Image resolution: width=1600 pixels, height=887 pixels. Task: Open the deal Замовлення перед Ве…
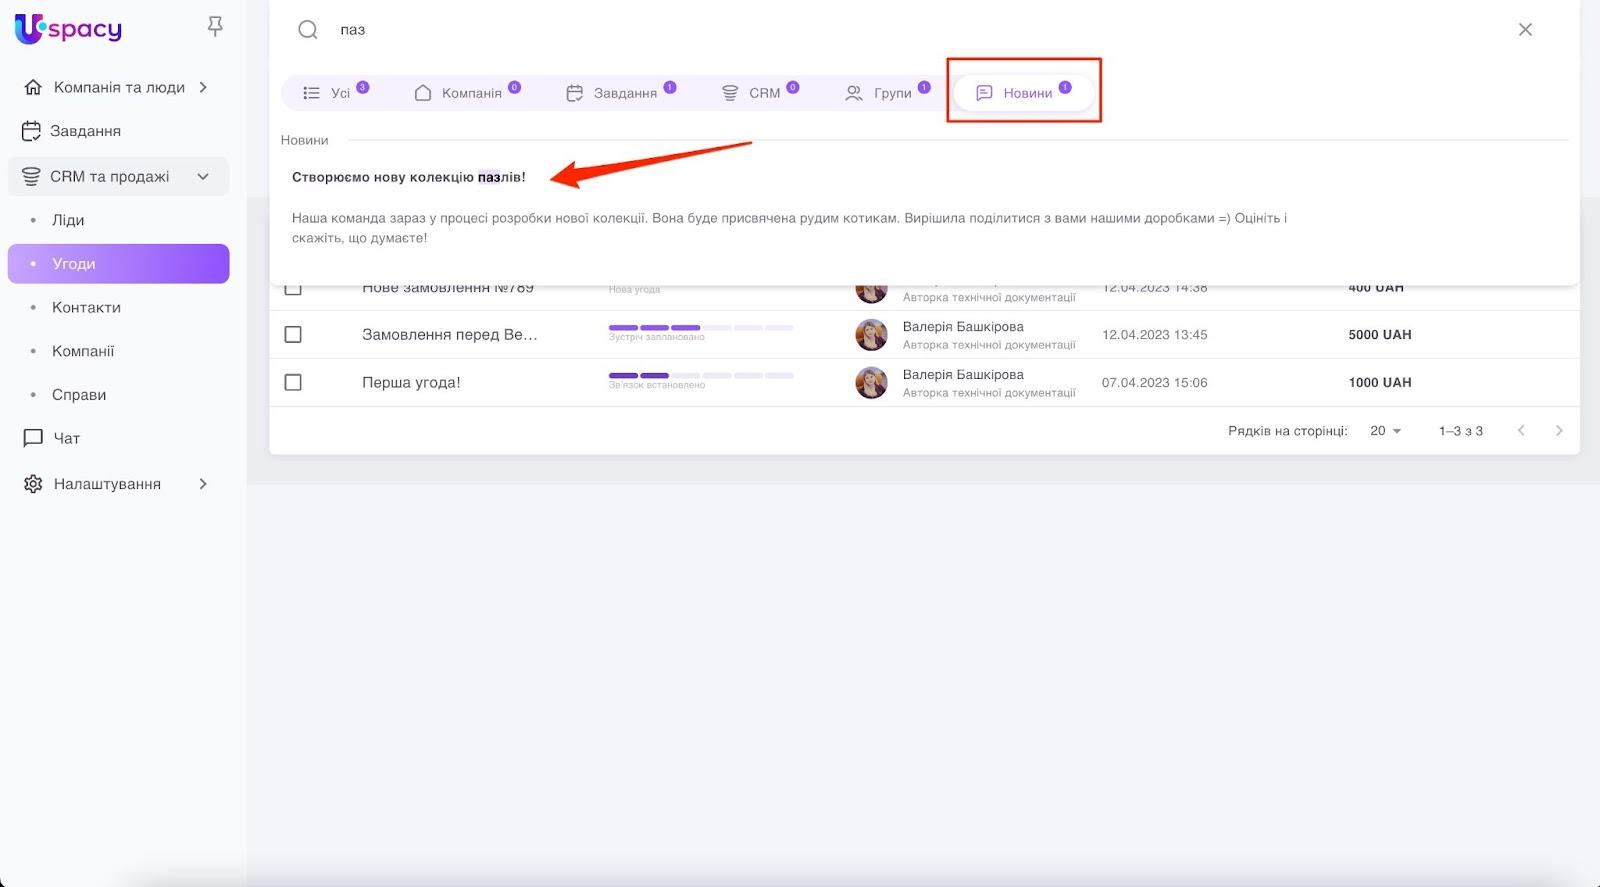[x=450, y=335]
